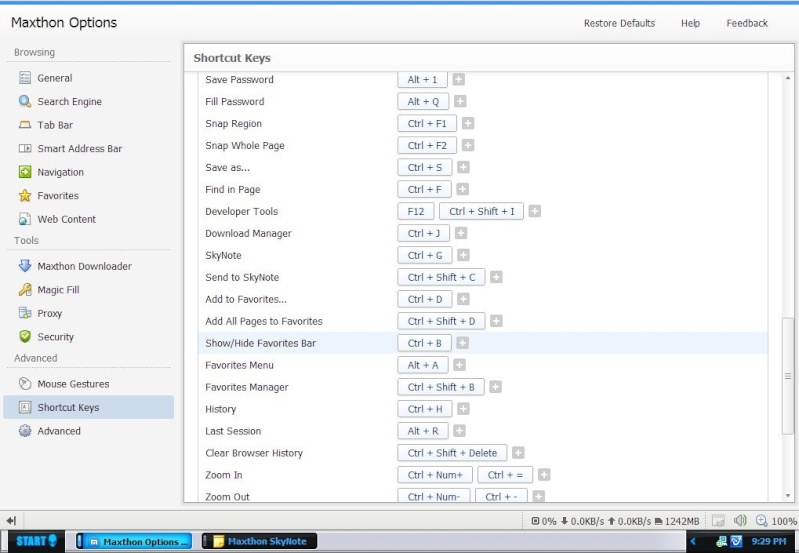This screenshot has height=553, width=799.
Task: Select the Smart Address Bar icon
Action: coord(24,148)
